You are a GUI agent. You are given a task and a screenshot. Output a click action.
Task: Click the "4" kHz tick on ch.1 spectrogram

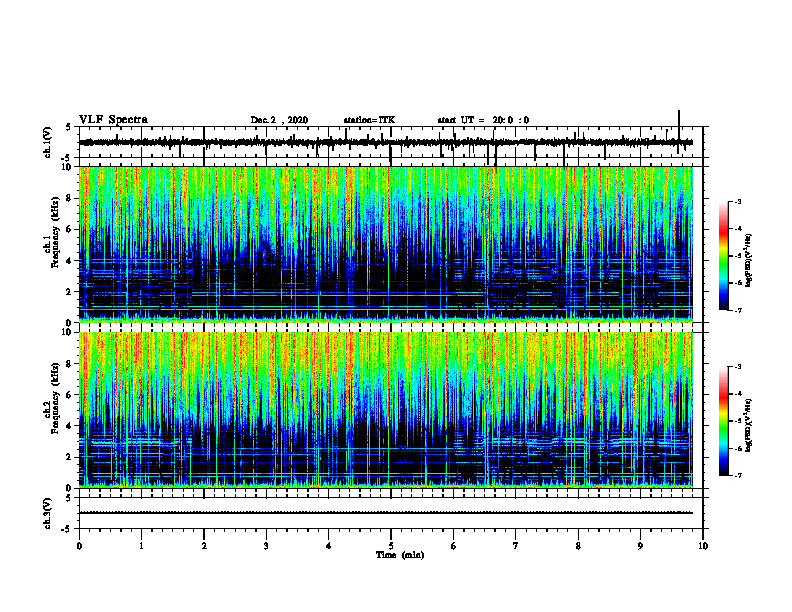pos(69,261)
